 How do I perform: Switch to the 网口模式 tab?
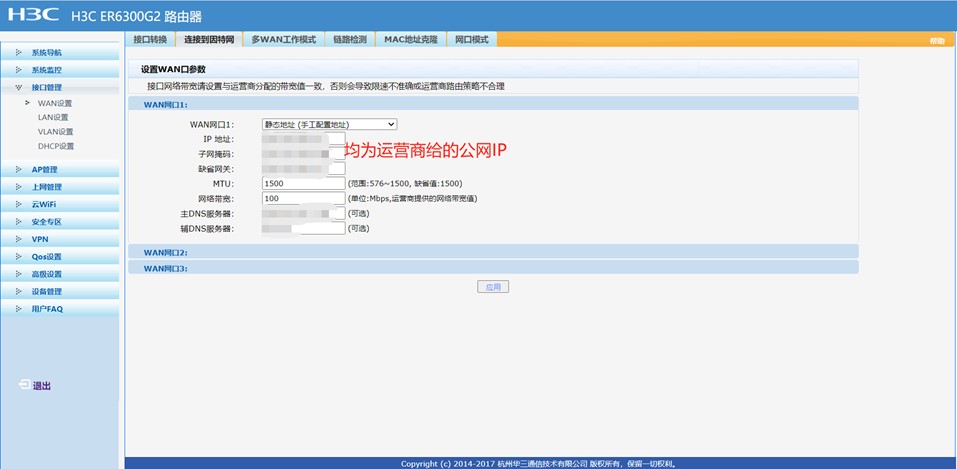click(472, 39)
